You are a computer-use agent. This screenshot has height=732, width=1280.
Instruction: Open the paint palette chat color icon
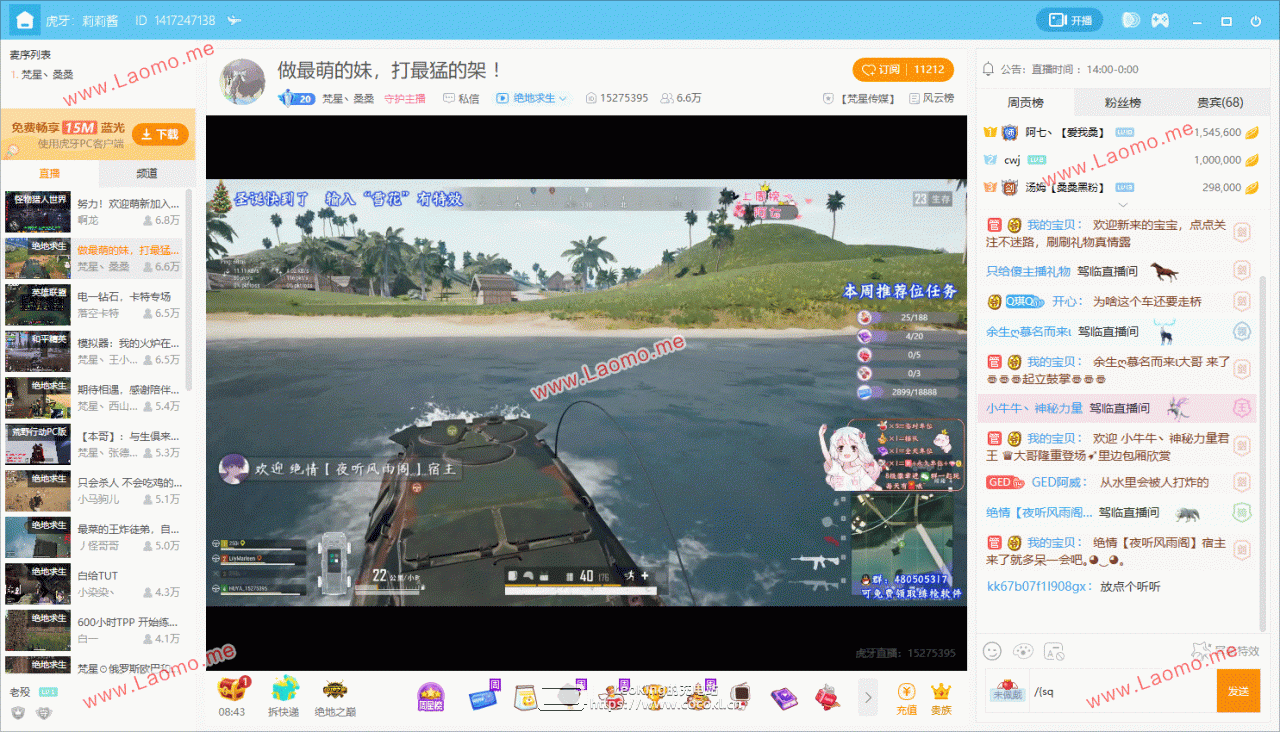pos(1022,651)
